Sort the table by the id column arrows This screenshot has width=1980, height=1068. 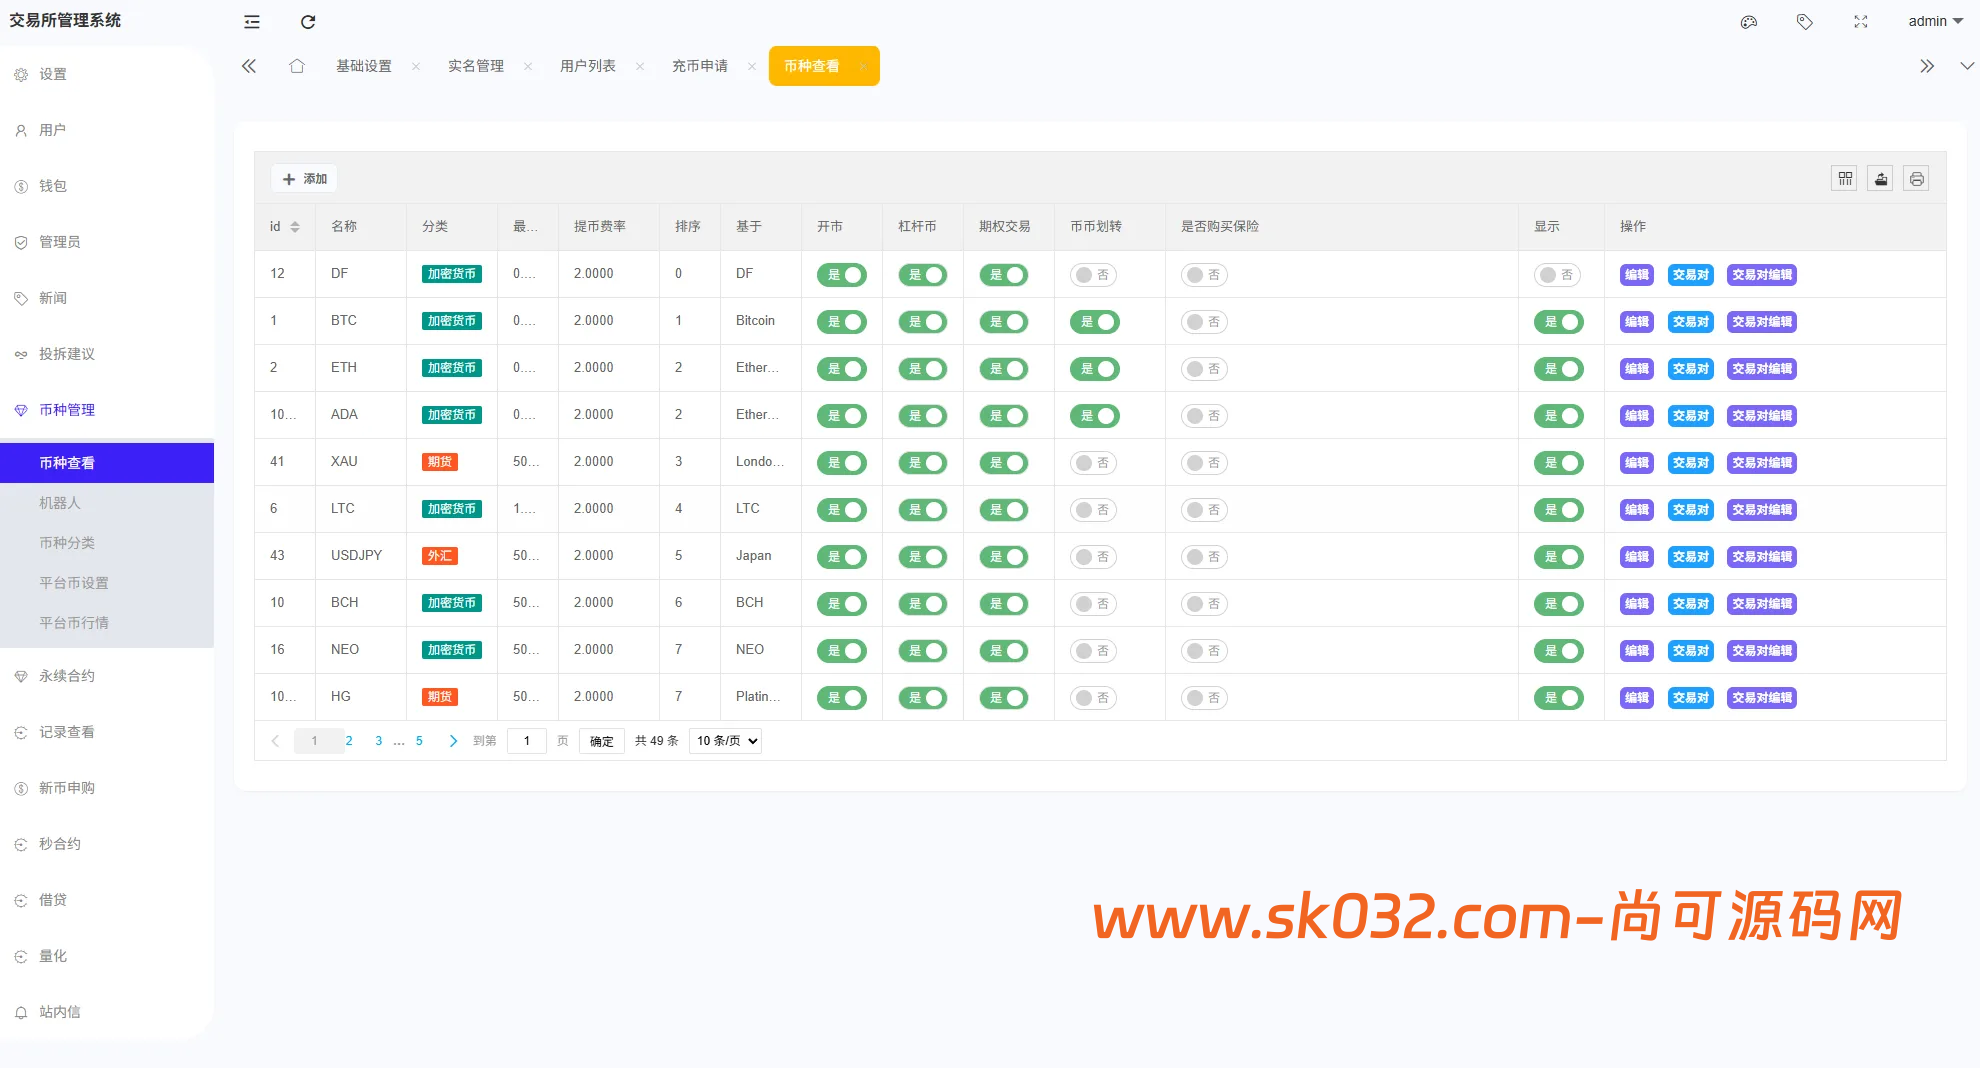click(x=295, y=227)
